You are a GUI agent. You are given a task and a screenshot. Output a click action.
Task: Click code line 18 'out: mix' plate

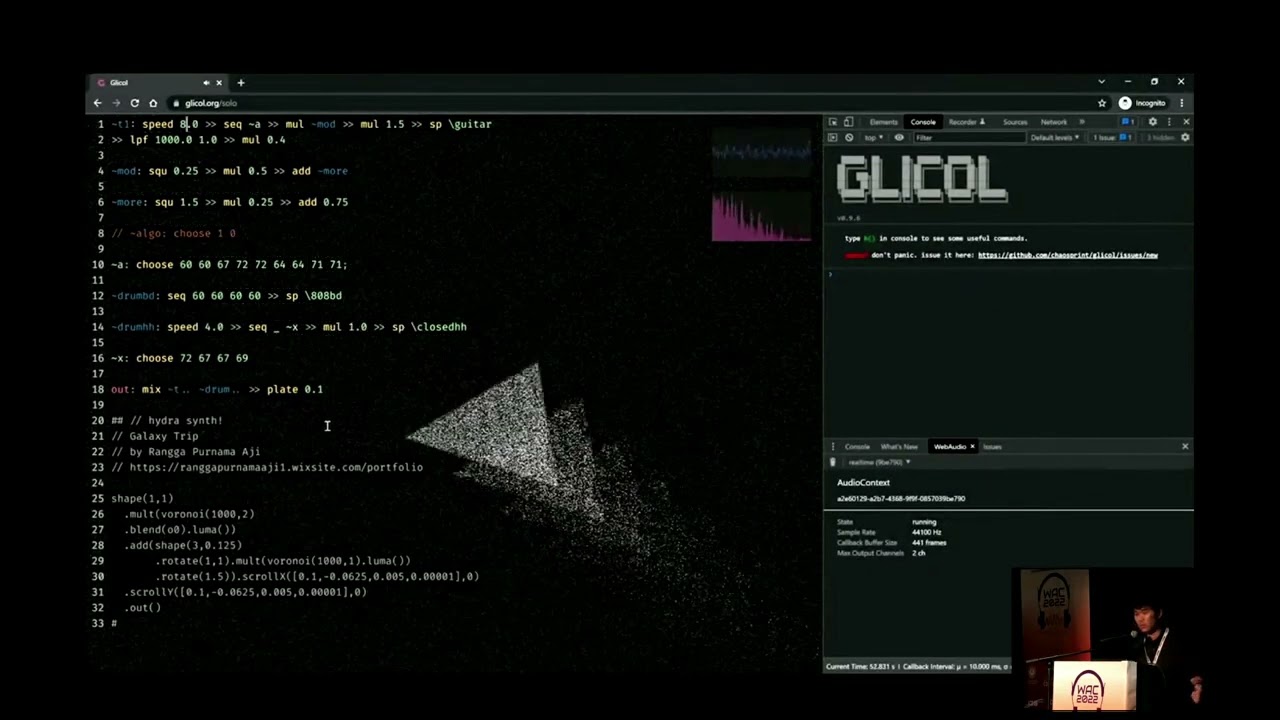coord(217,389)
